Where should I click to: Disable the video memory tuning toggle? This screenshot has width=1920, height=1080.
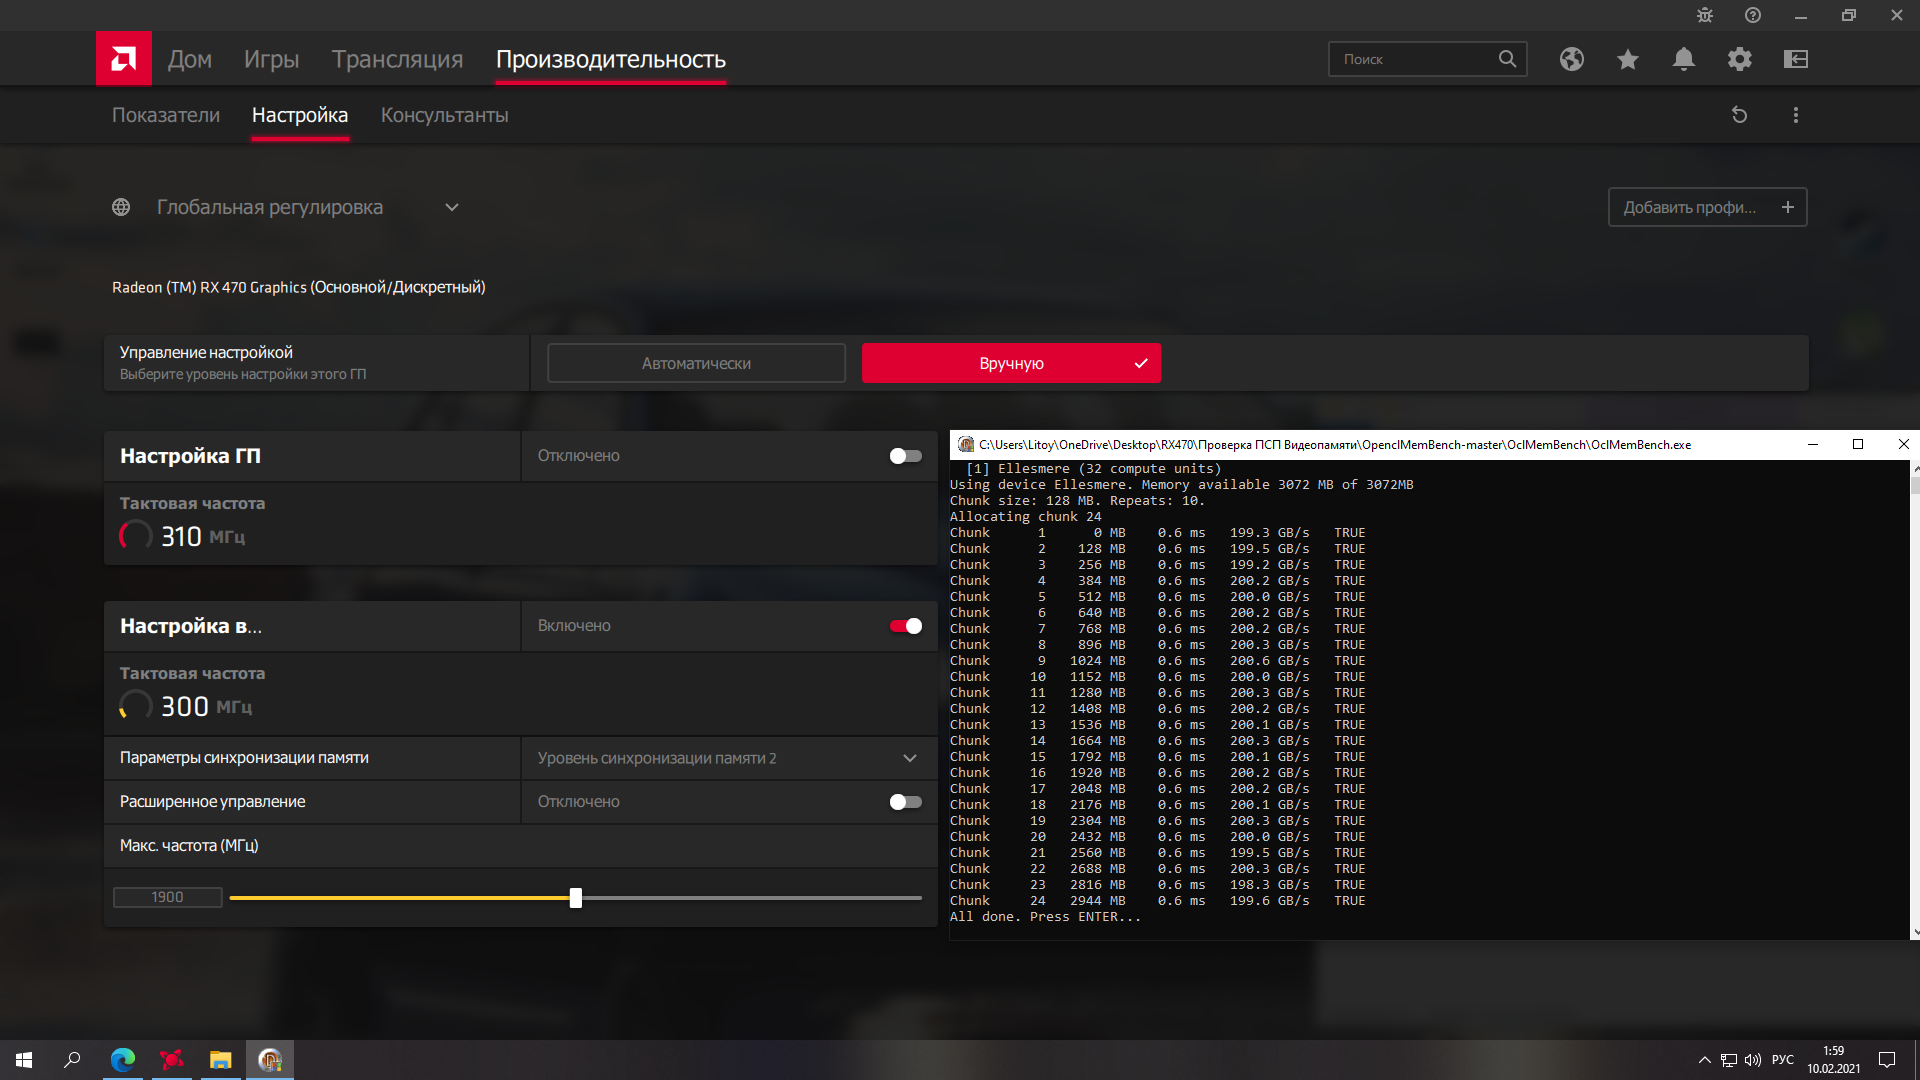(905, 626)
